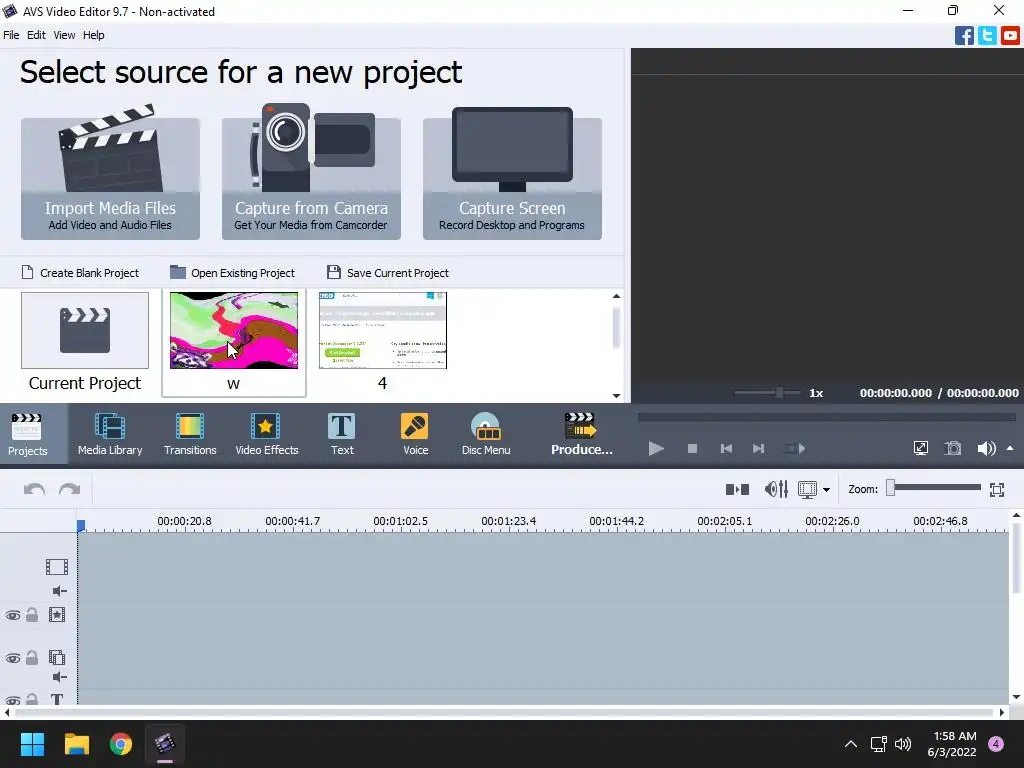
Task: Open the Twitter link icon
Action: coord(987,35)
